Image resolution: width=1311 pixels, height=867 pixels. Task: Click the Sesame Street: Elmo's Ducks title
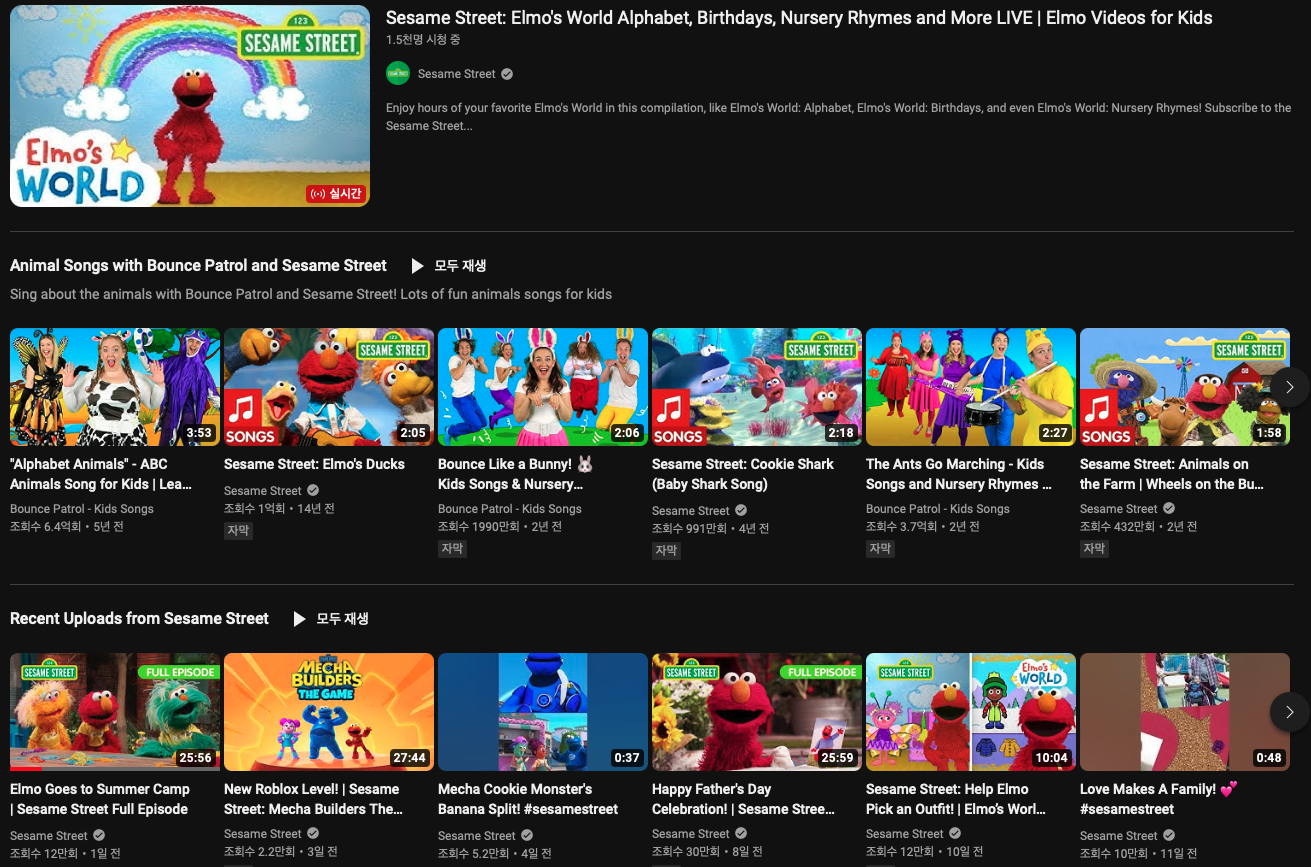tap(314, 464)
